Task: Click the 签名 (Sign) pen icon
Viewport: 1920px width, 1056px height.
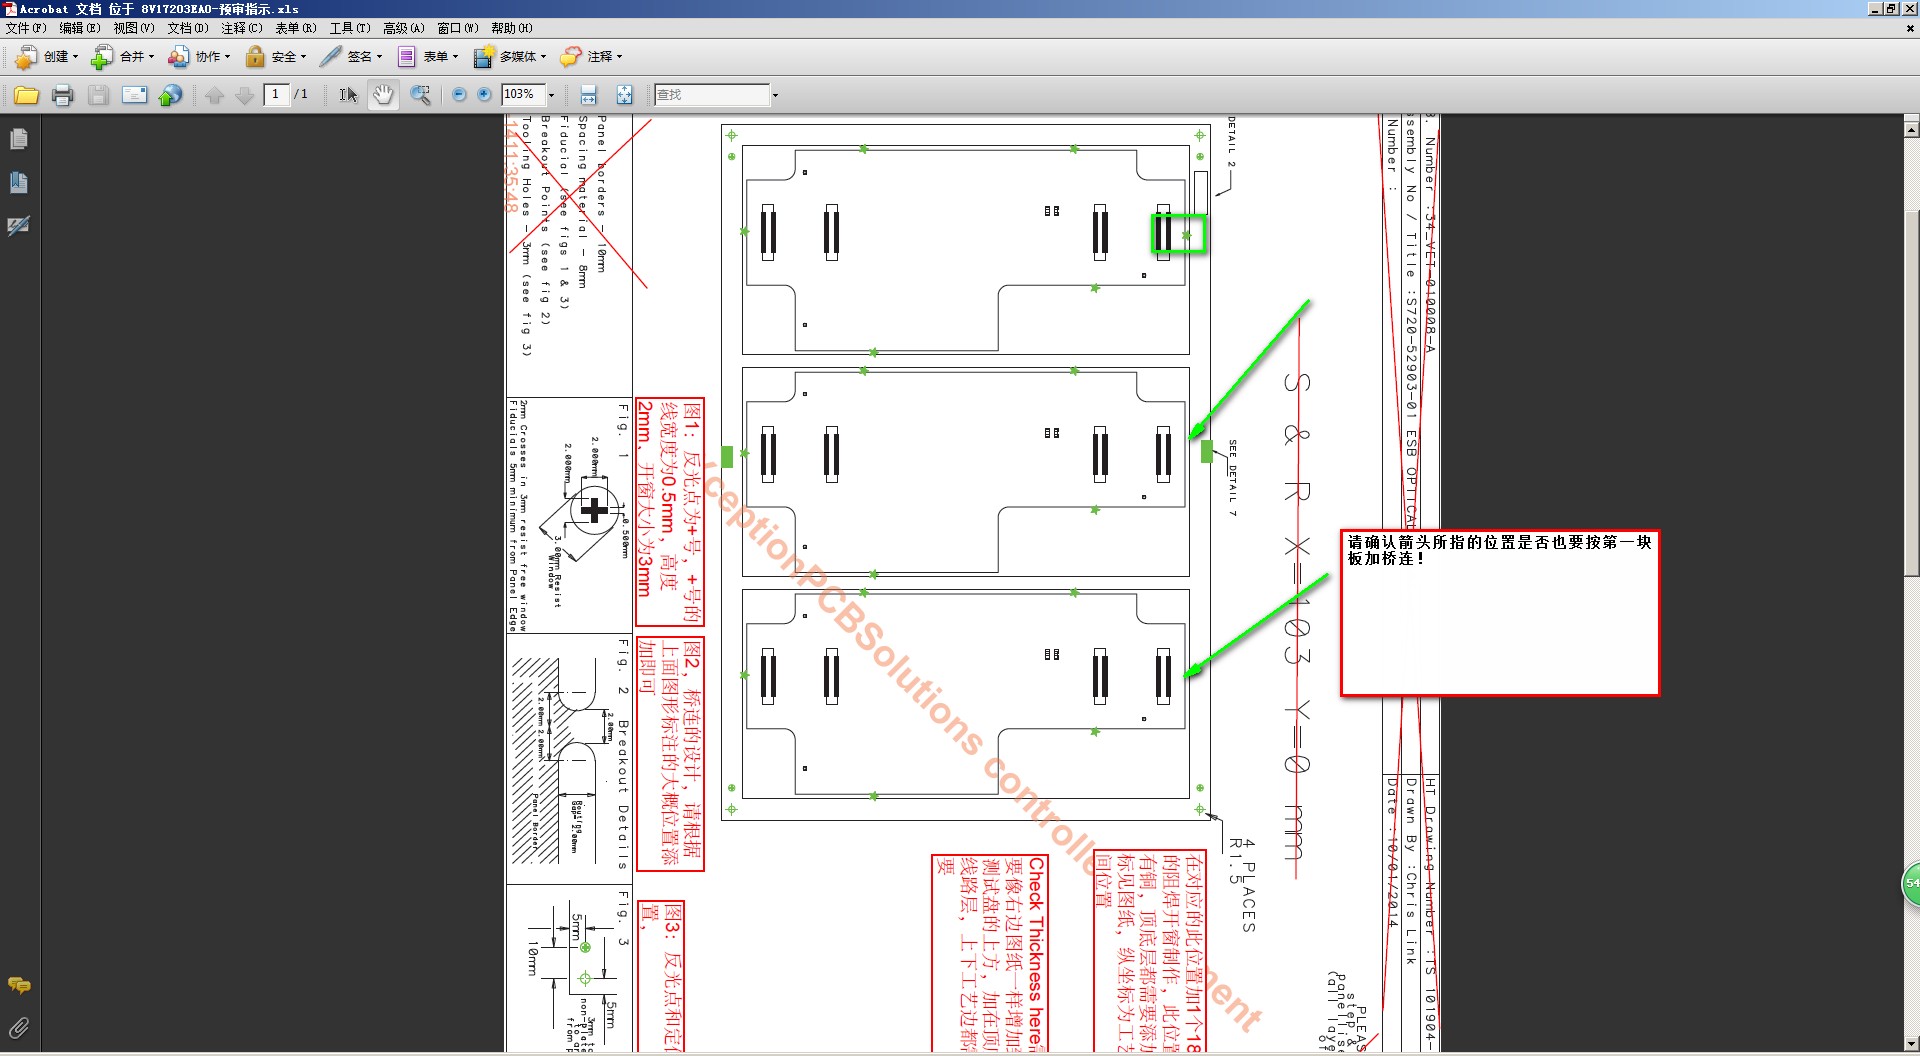Action: coord(330,57)
